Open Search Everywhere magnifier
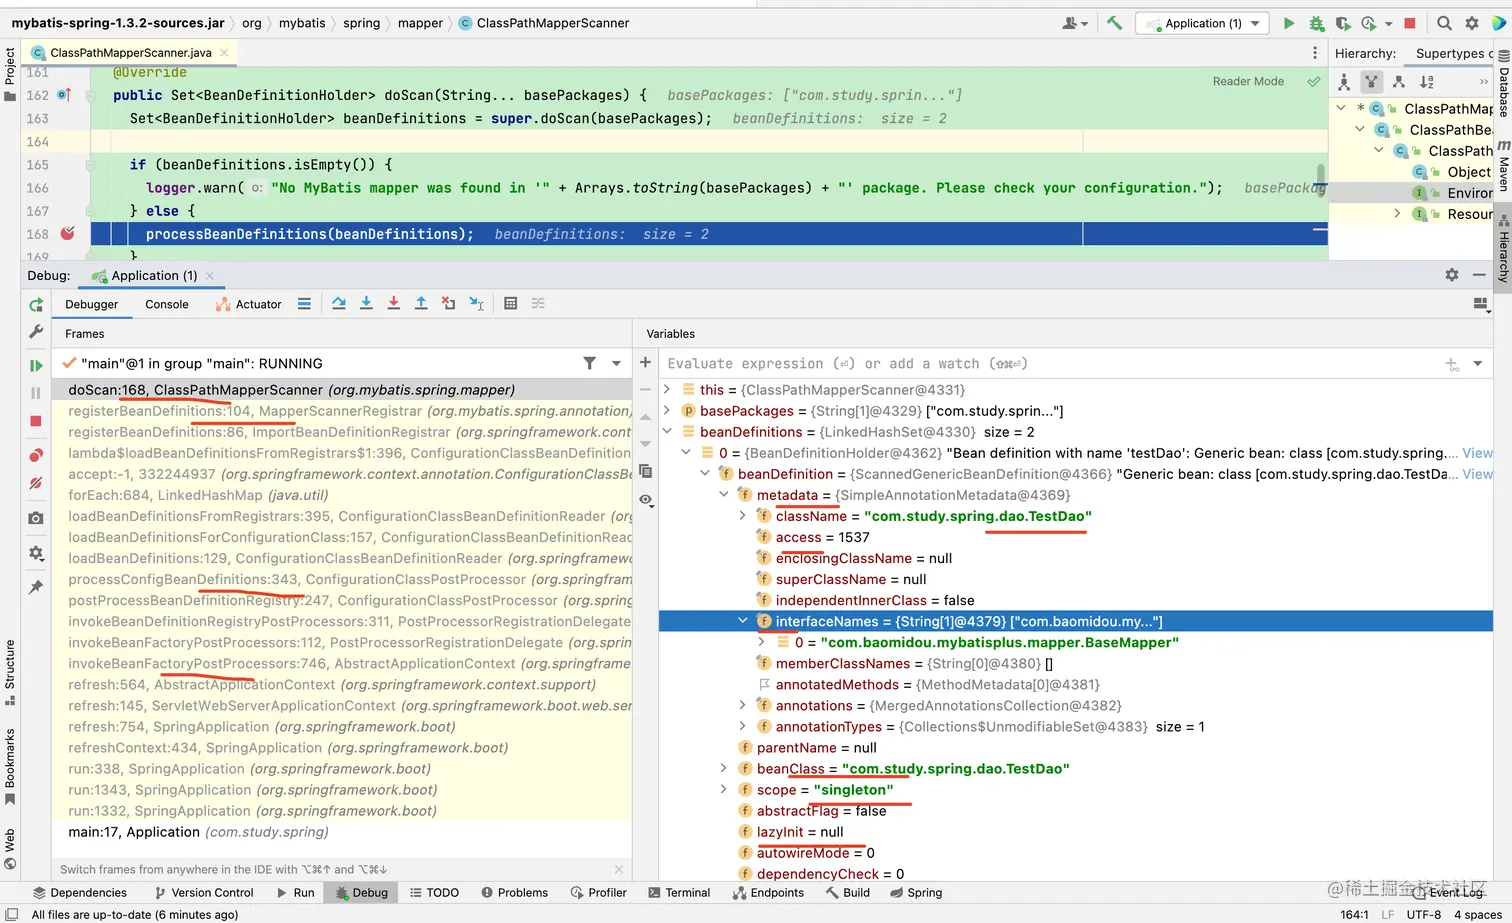Viewport: 1512px width, 923px height. point(1444,23)
